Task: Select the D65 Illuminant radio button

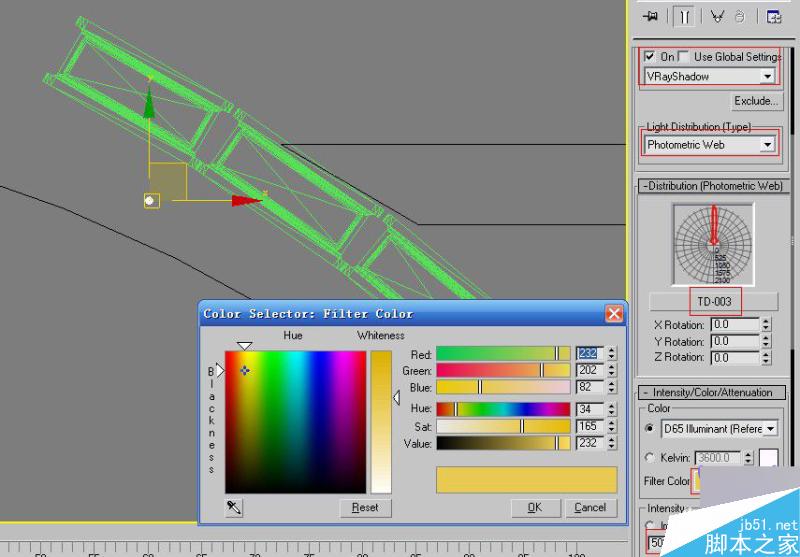Action: [649, 428]
